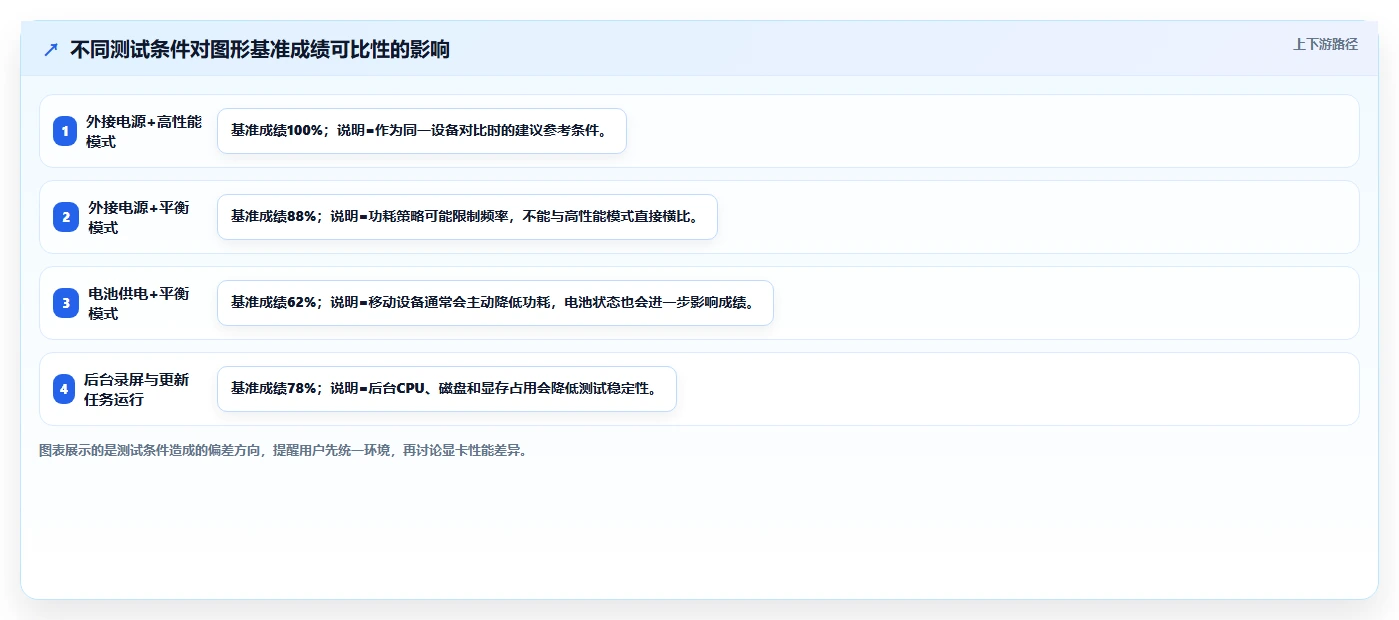
Task: Select step badge number 3
Action: [65, 303]
